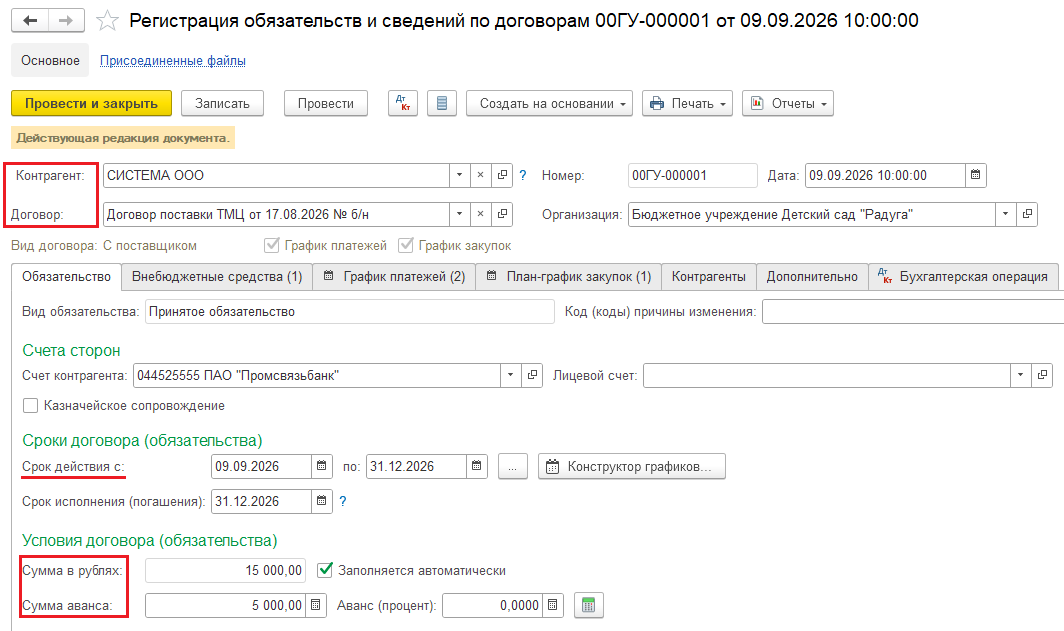This screenshot has width=1064, height=631.
Task: Add document to favorites with star icon
Action: [x=107, y=20]
